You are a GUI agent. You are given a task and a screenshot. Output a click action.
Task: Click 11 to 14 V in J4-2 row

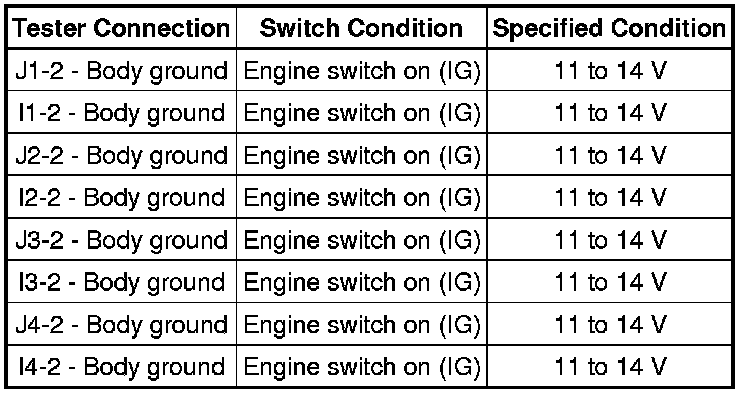(609, 323)
